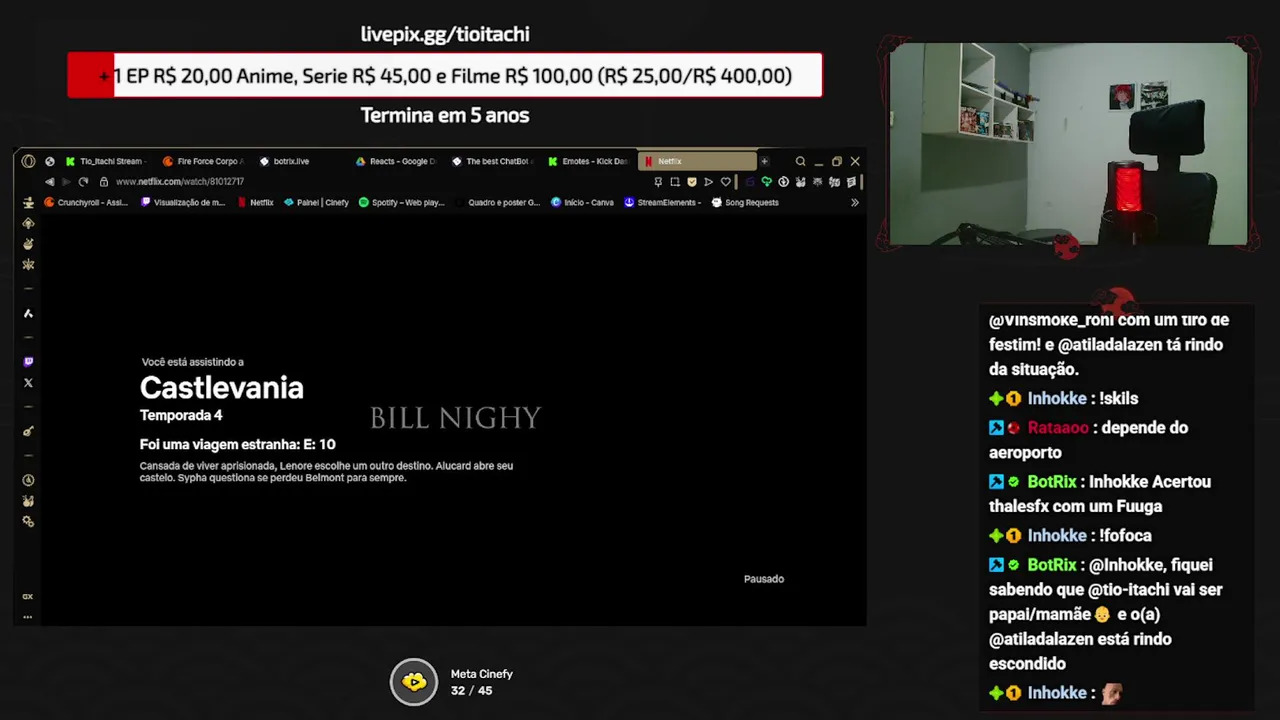The width and height of the screenshot is (1280, 720).
Task: Switch to the botrix.live tab
Action: (290, 161)
